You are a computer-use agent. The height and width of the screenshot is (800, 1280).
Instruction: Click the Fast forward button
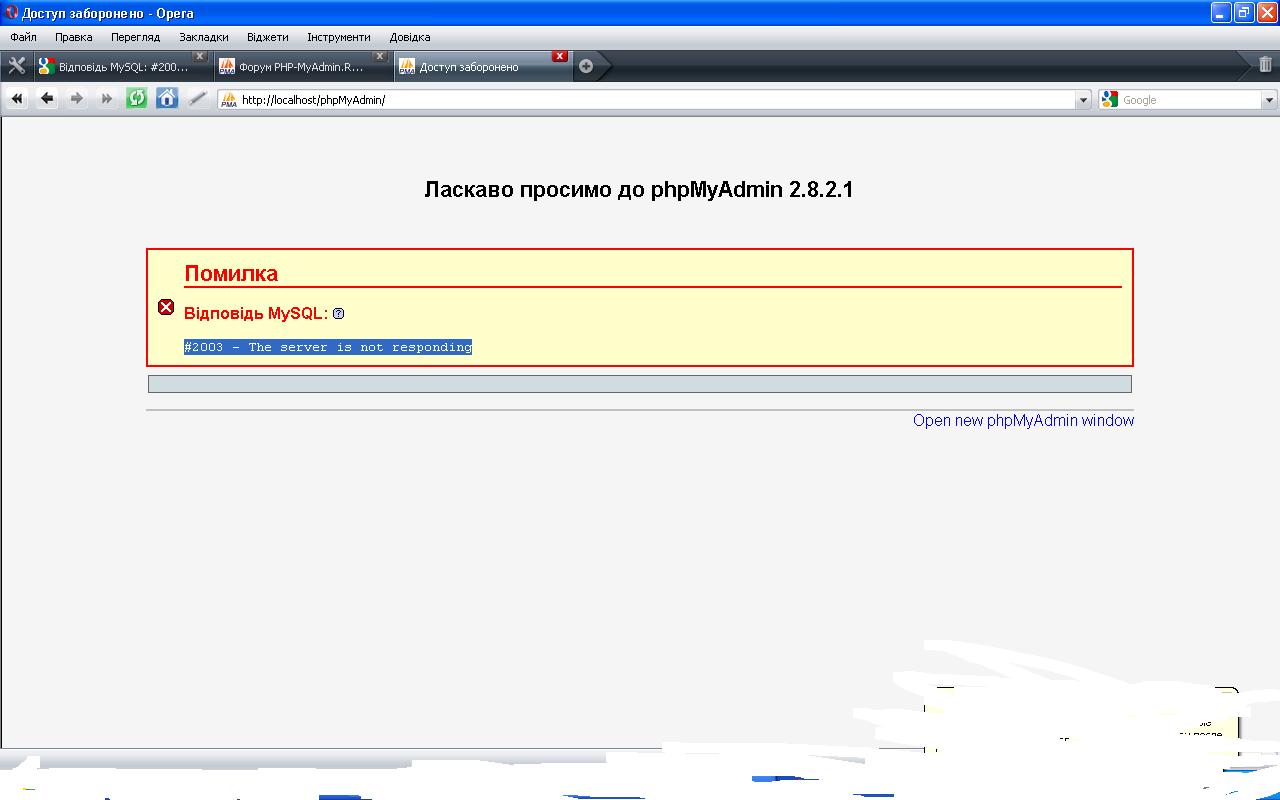click(x=107, y=98)
